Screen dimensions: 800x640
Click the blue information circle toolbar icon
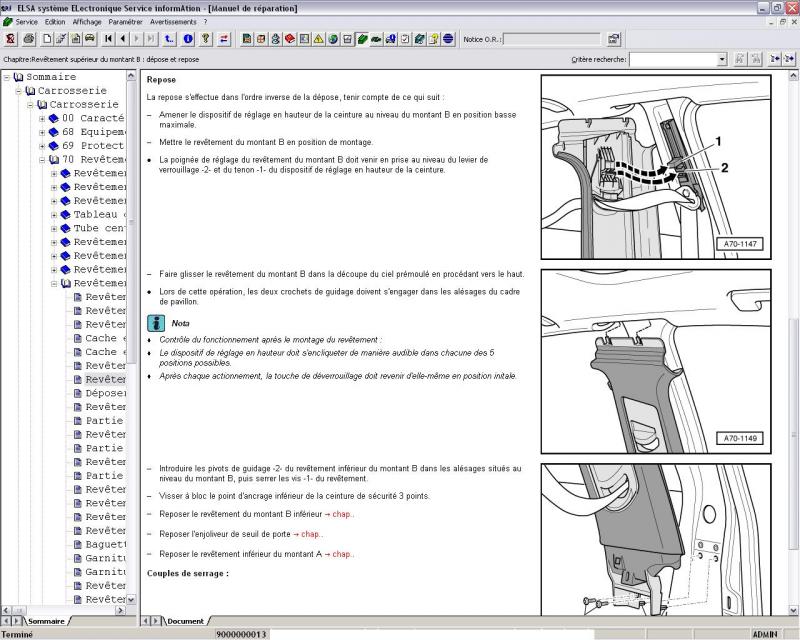click(188, 39)
